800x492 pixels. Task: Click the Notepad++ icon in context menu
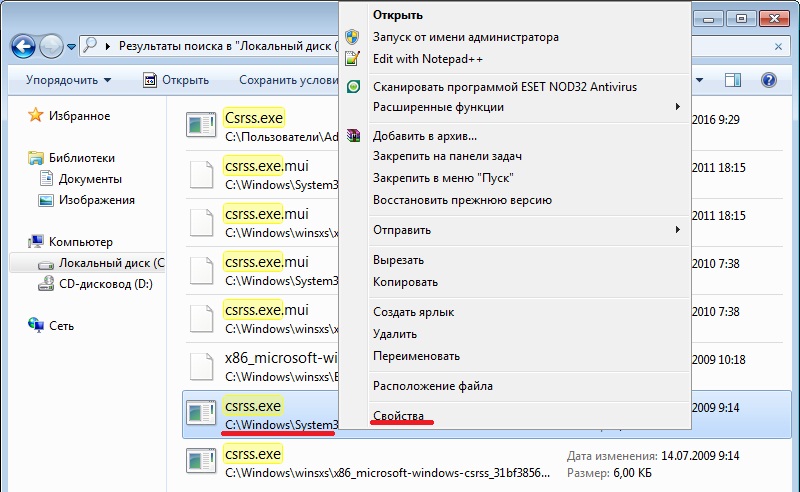(x=353, y=58)
